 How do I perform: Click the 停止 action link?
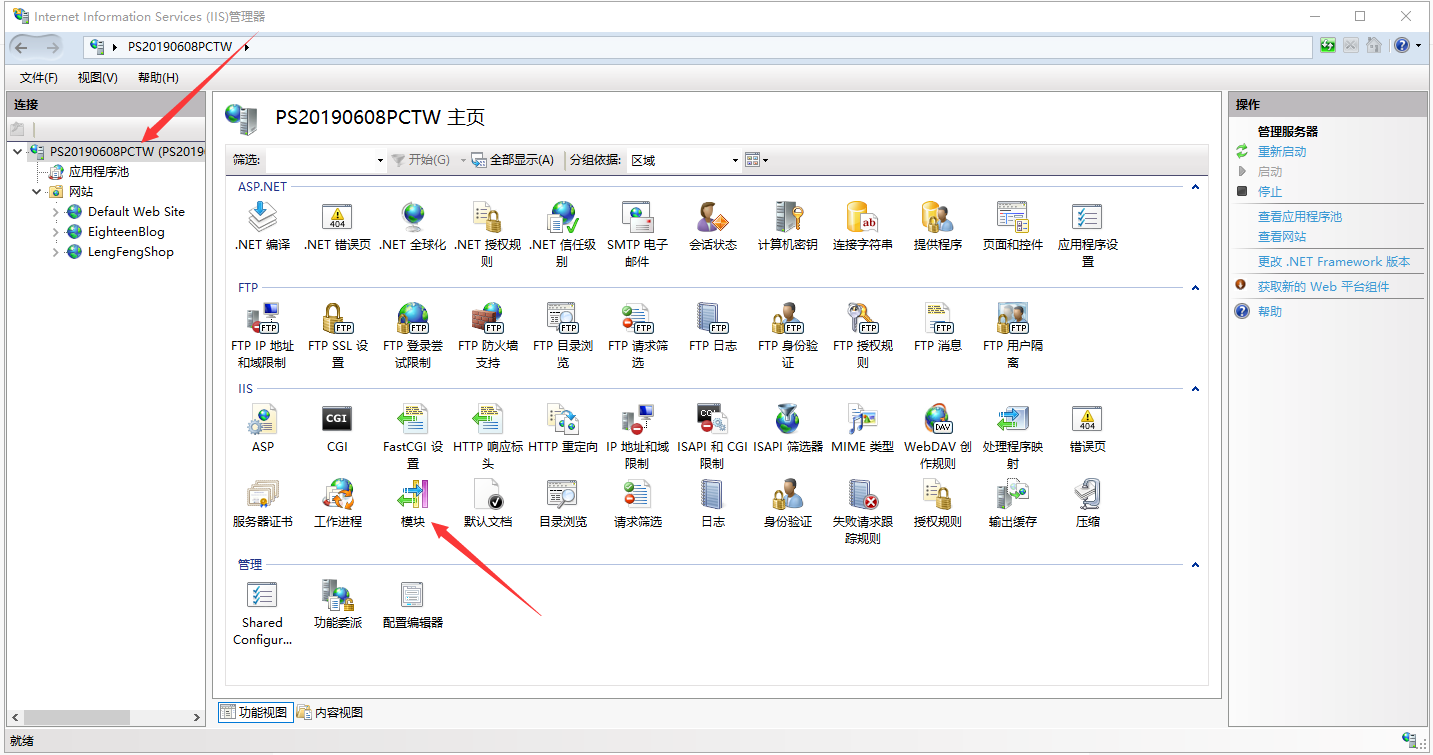click(x=1270, y=192)
